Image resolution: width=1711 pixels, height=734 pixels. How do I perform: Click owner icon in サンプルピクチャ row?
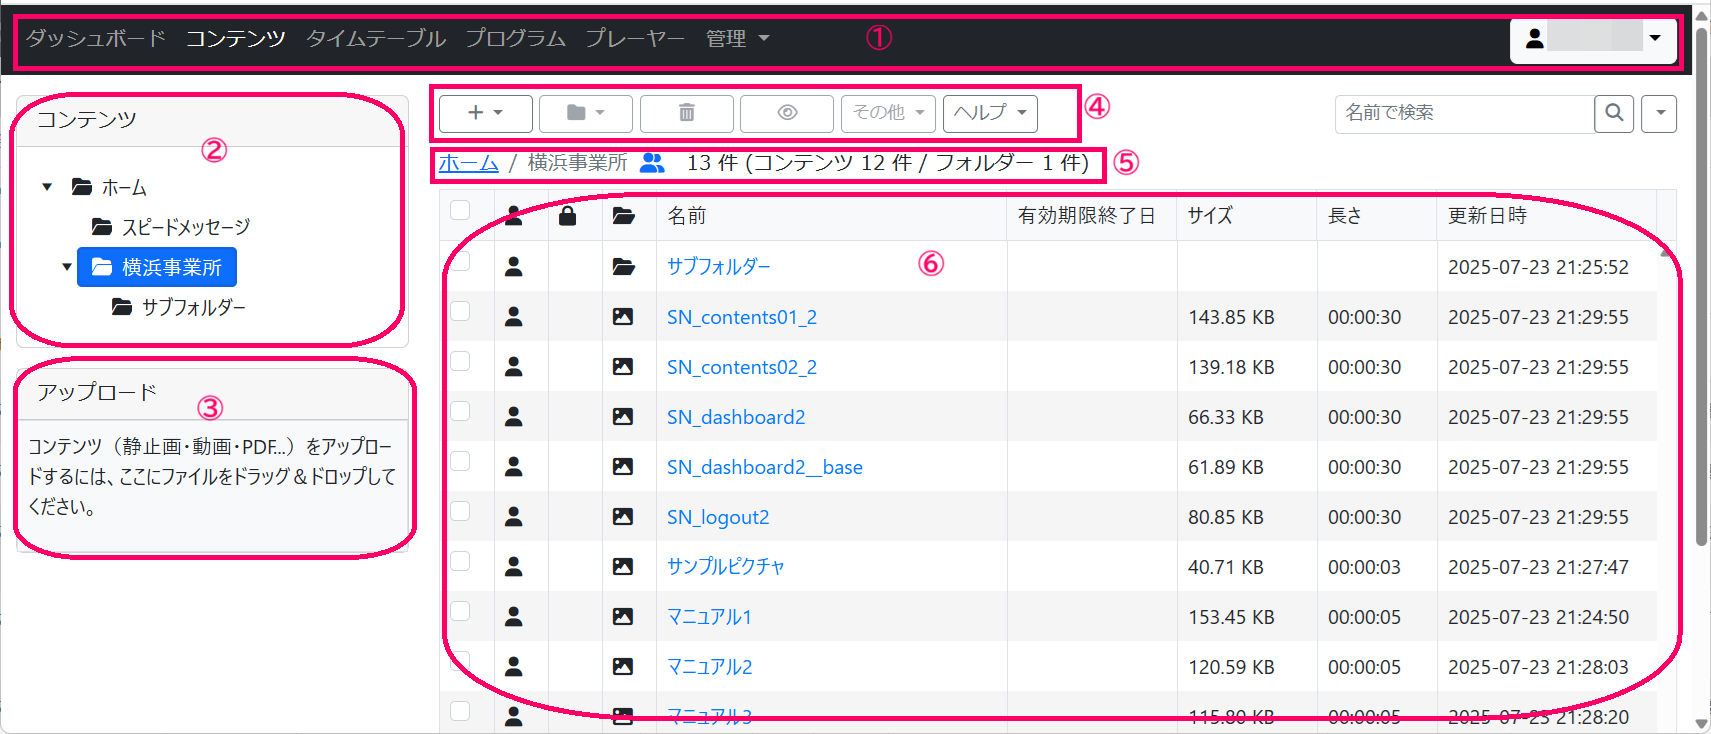click(514, 567)
